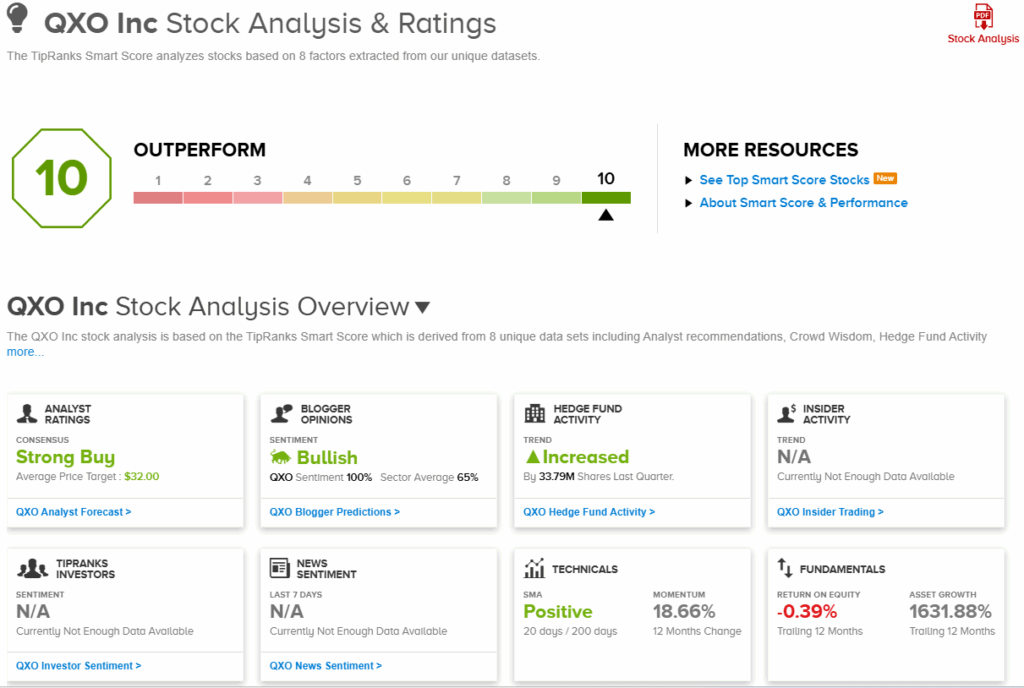This screenshot has height=688, width=1024.
Task: Open QXO News Sentiment link
Action: (x=326, y=666)
